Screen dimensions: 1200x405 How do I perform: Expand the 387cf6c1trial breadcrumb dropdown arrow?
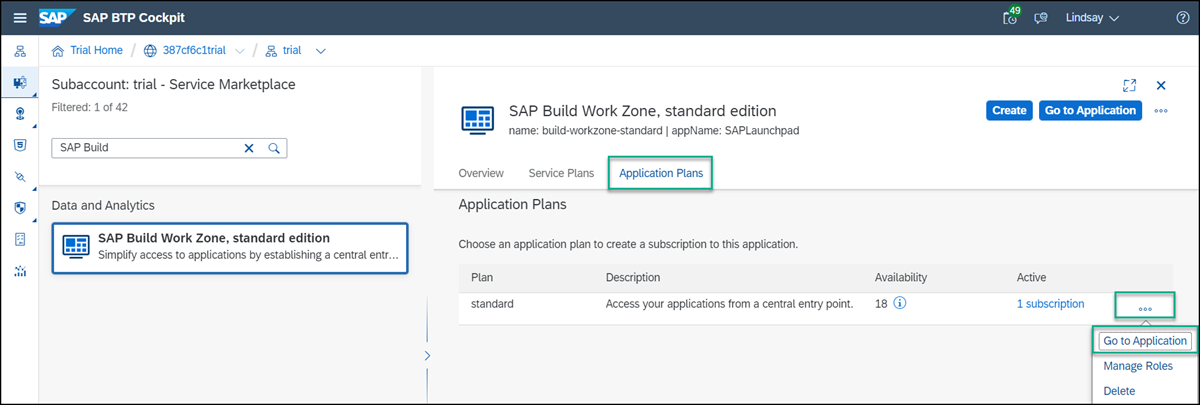(x=239, y=51)
